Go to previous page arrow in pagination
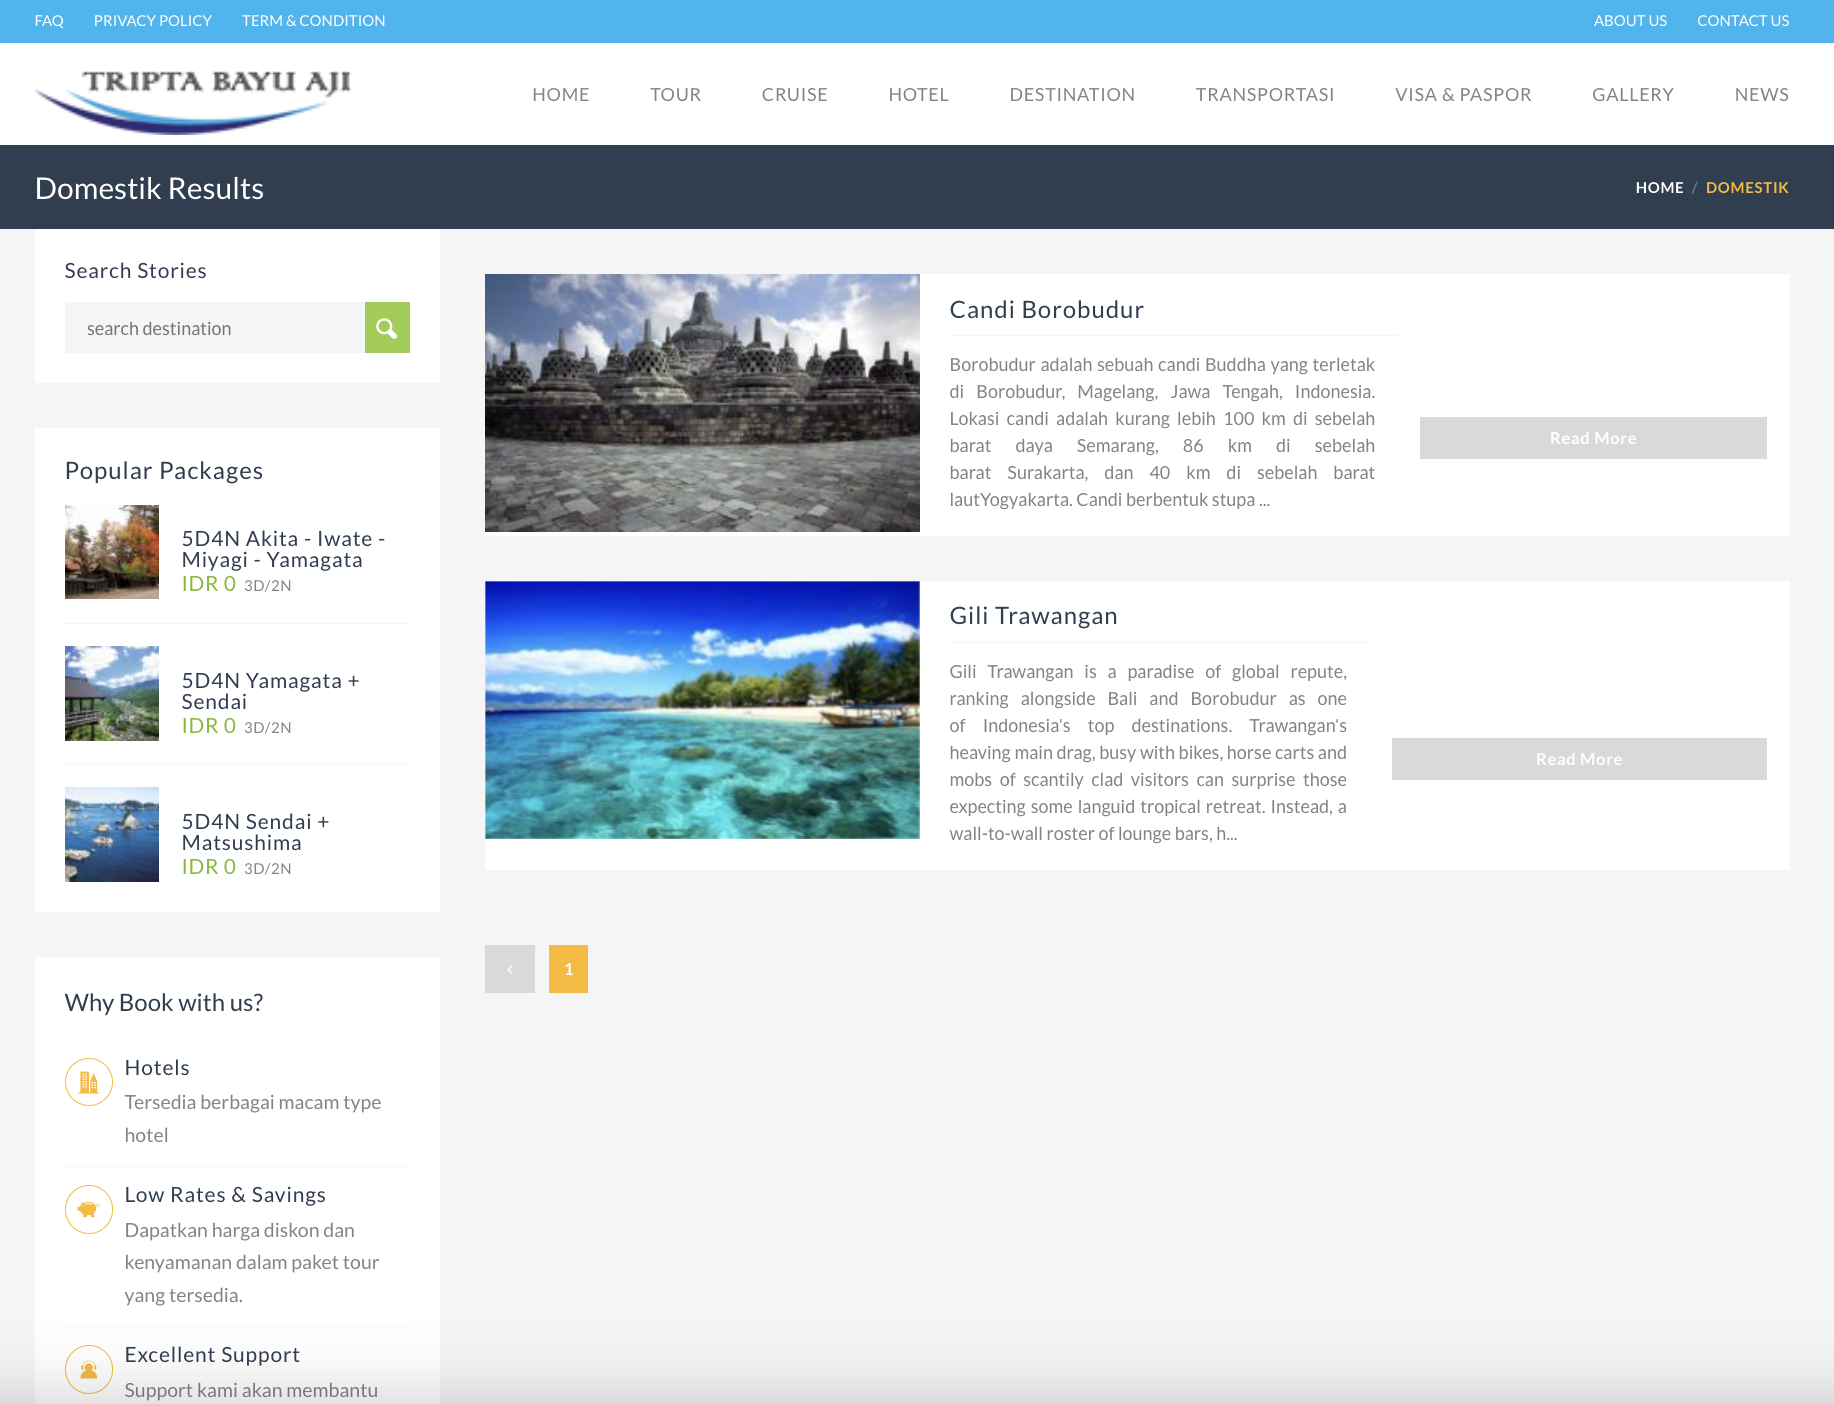This screenshot has width=1834, height=1404. click(x=510, y=969)
